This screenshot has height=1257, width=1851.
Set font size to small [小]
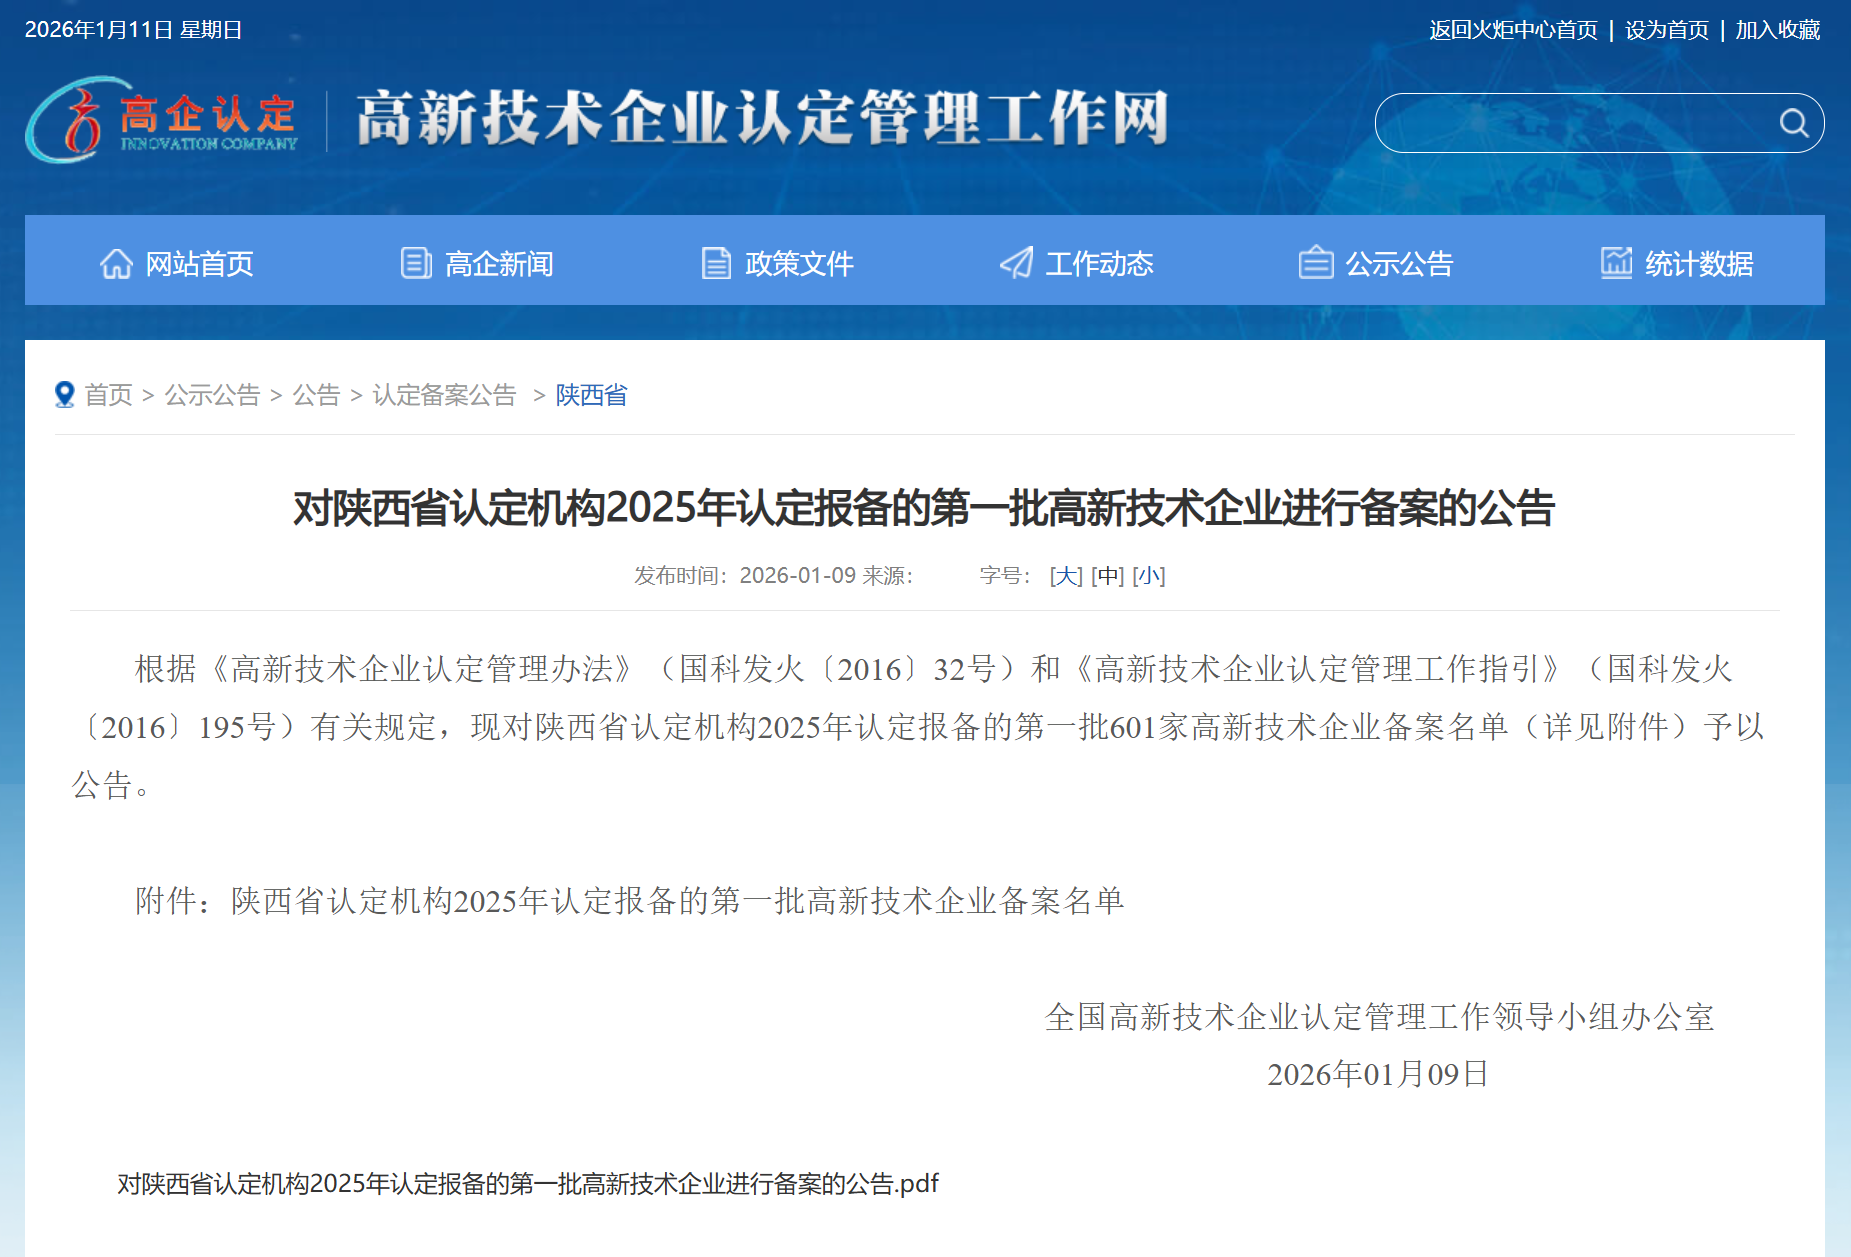click(1148, 576)
